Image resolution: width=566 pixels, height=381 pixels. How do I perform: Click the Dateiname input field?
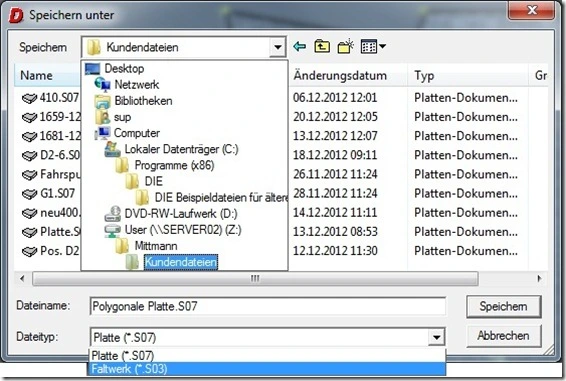click(267, 307)
